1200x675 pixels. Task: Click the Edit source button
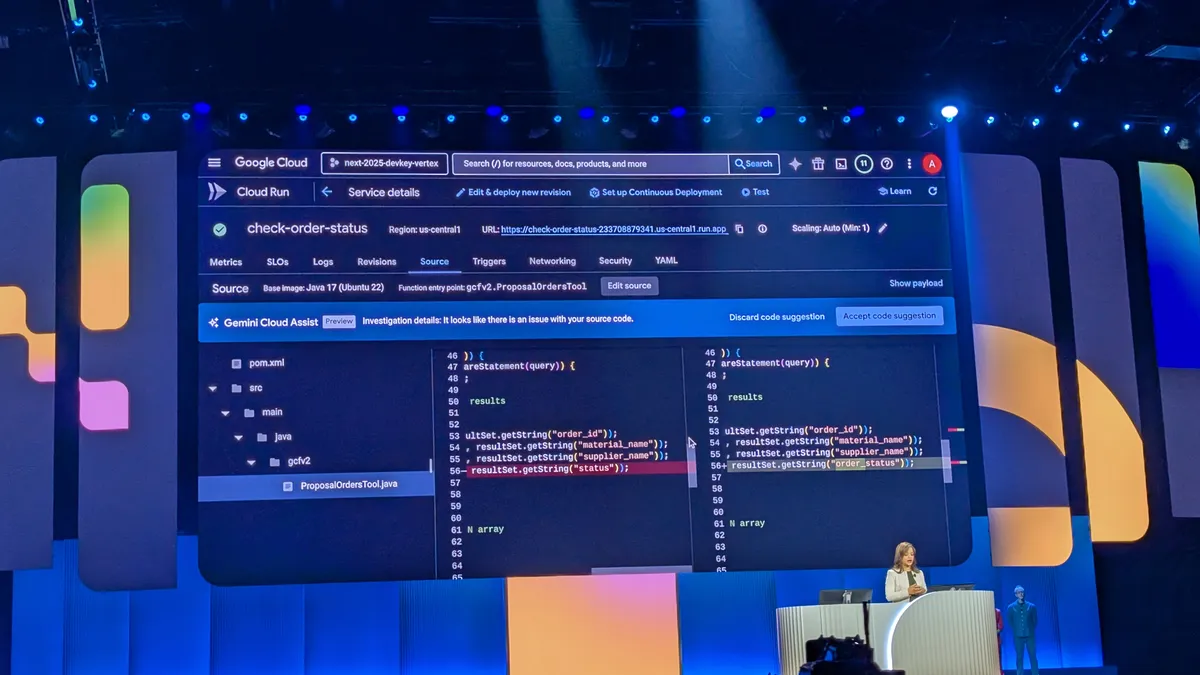click(x=629, y=286)
